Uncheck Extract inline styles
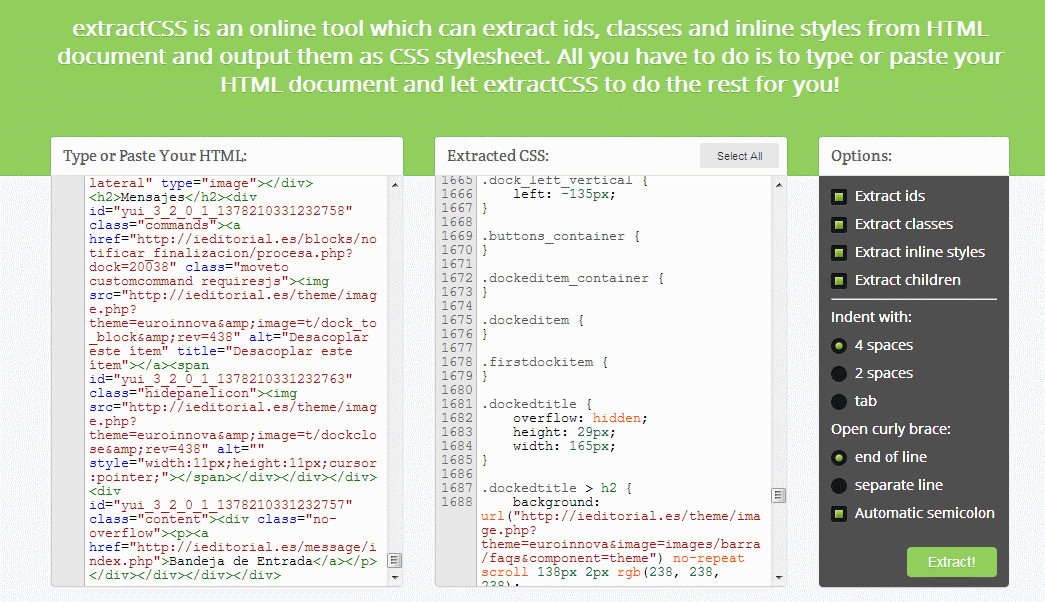The height and width of the screenshot is (602, 1045). pyautogui.click(x=839, y=252)
